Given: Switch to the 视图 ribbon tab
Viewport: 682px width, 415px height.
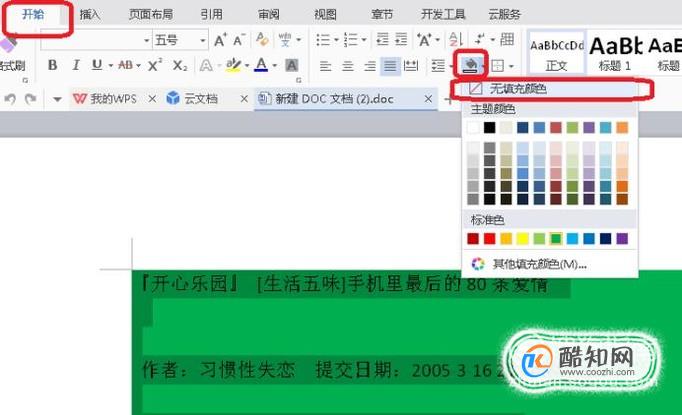Looking at the screenshot, I should 325,14.
